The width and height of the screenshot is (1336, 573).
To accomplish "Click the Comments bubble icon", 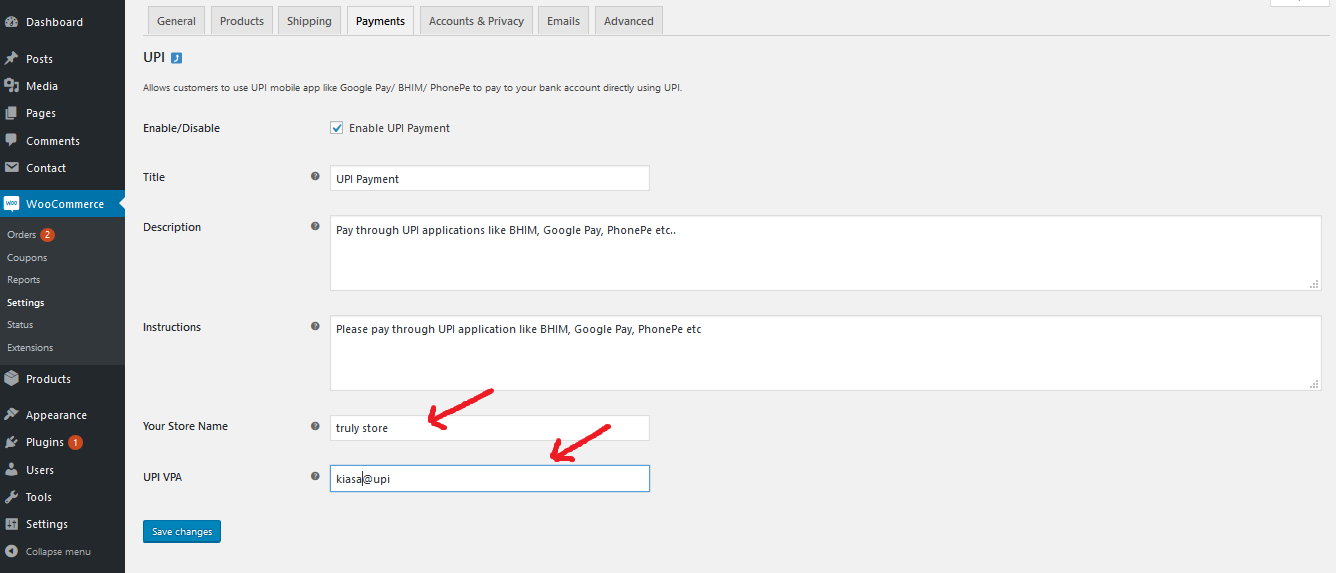I will click(12, 141).
